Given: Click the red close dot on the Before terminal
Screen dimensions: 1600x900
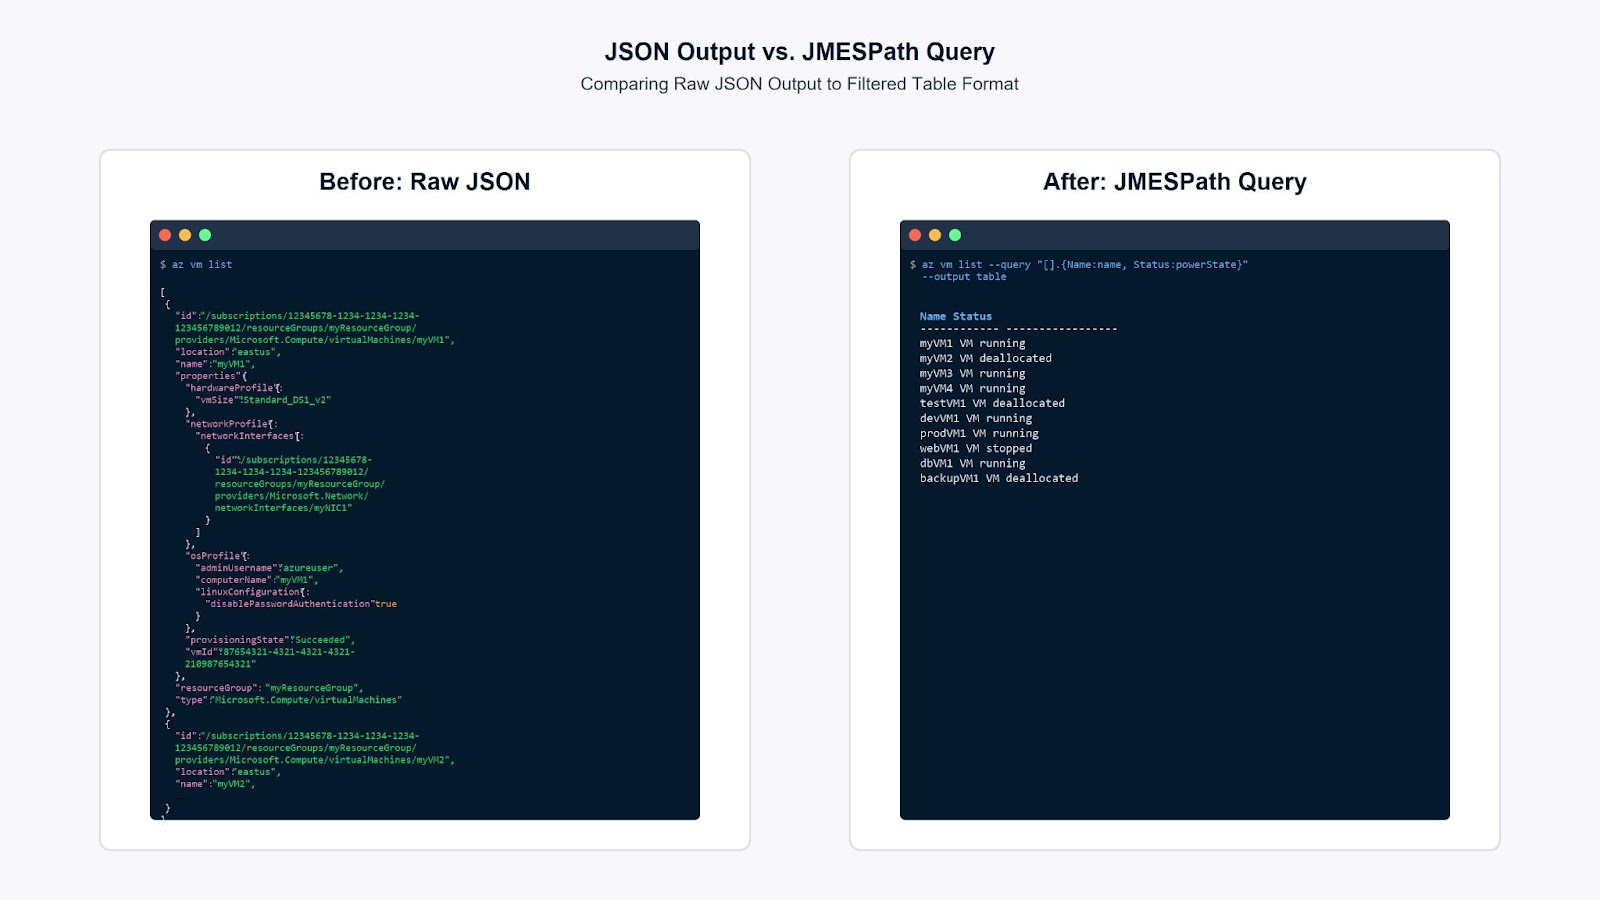Looking at the screenshot, I should coord(164,233).
